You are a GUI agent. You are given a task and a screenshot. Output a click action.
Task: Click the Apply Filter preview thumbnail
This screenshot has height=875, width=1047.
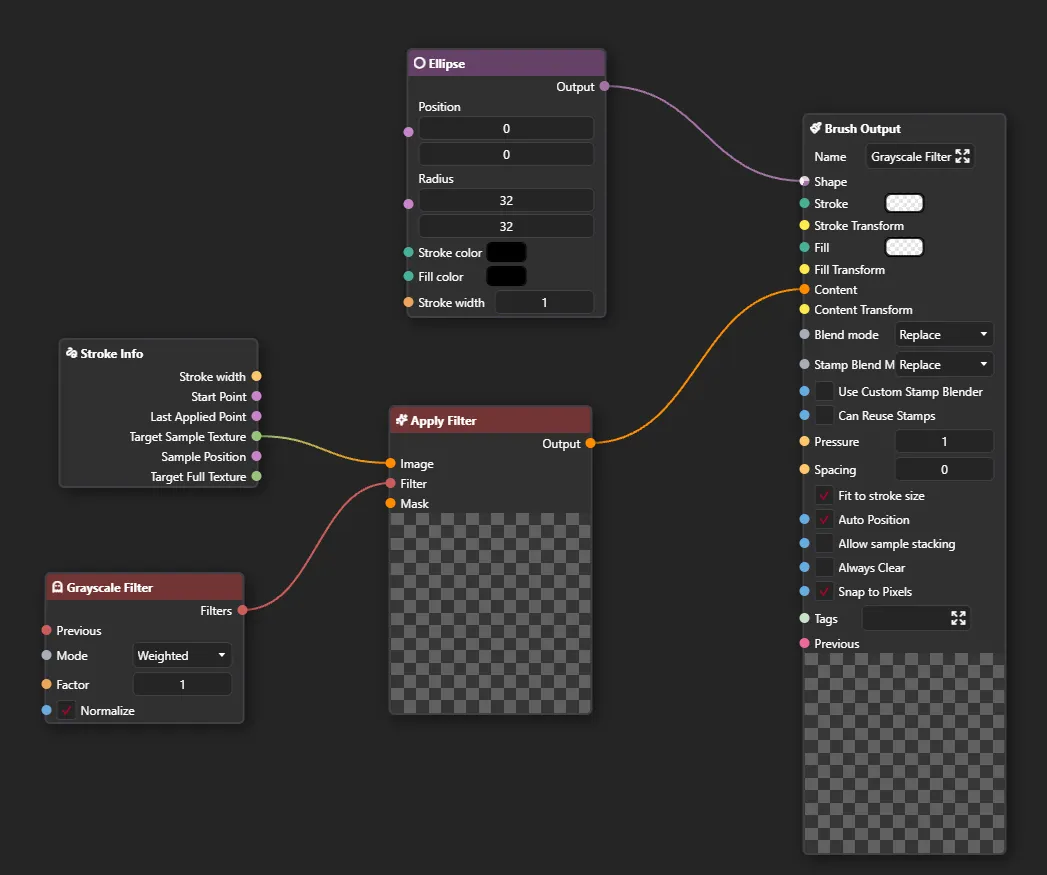click(490, 612)
